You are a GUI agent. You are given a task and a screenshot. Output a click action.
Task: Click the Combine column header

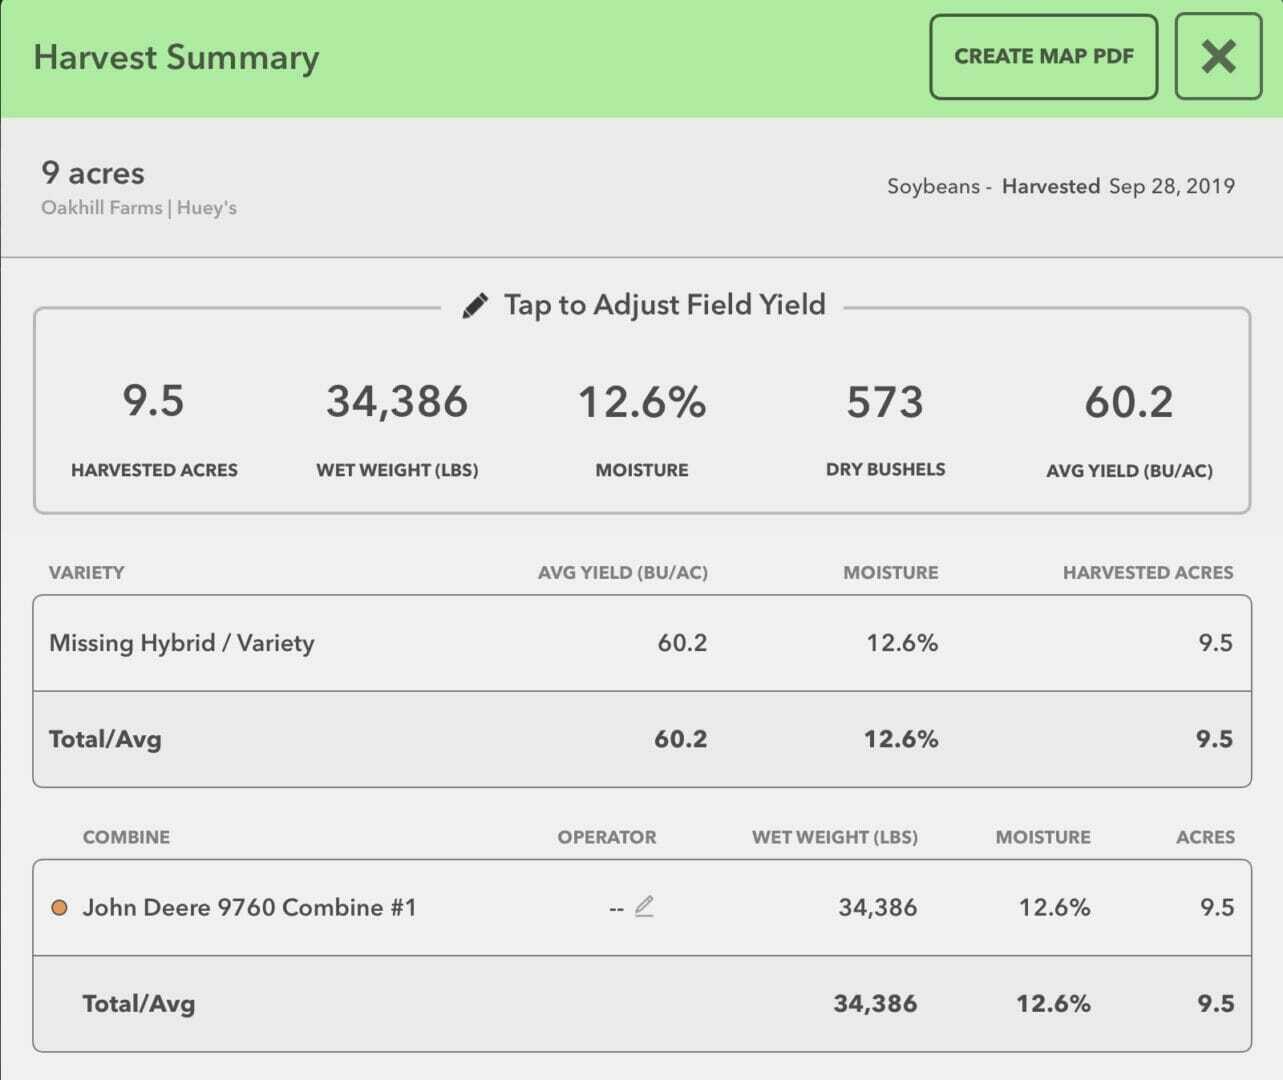click(x=126, y=837)
